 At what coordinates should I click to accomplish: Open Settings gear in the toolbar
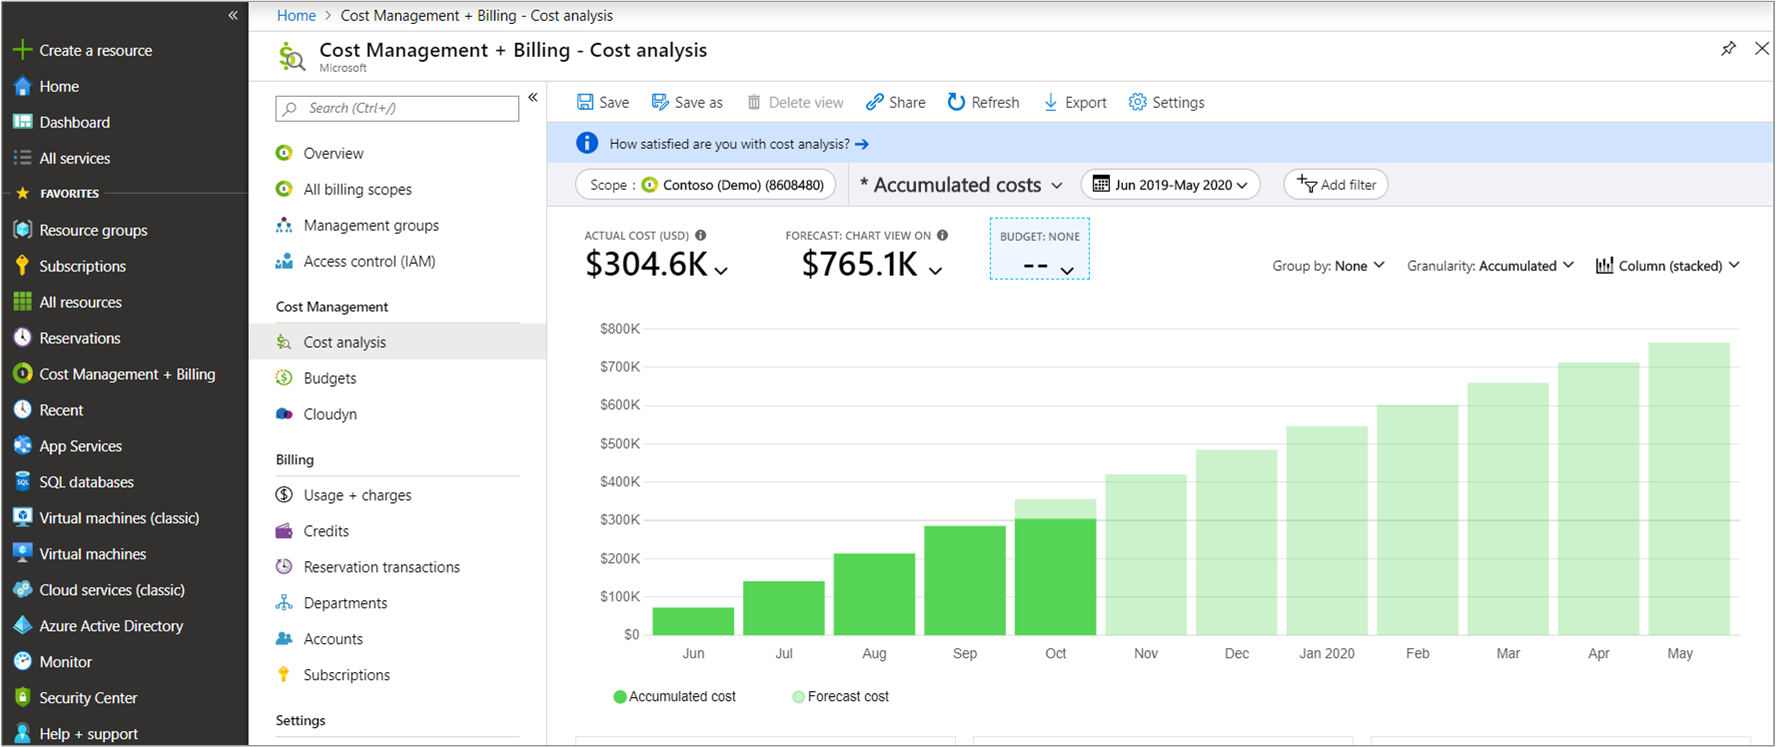tap(1137, 102)
